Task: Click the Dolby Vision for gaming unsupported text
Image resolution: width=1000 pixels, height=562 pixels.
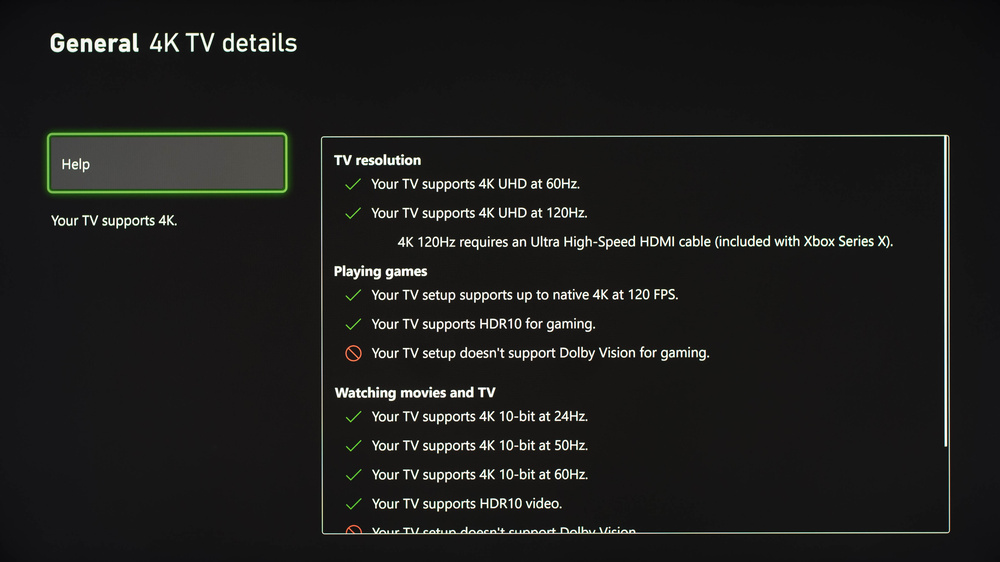Action: click(540, 353)
